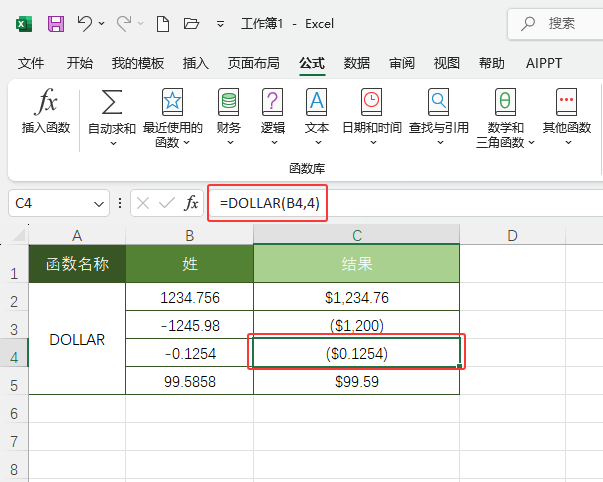Switch to the 我的模板 tab
The image size is (603, 482).
138,63
